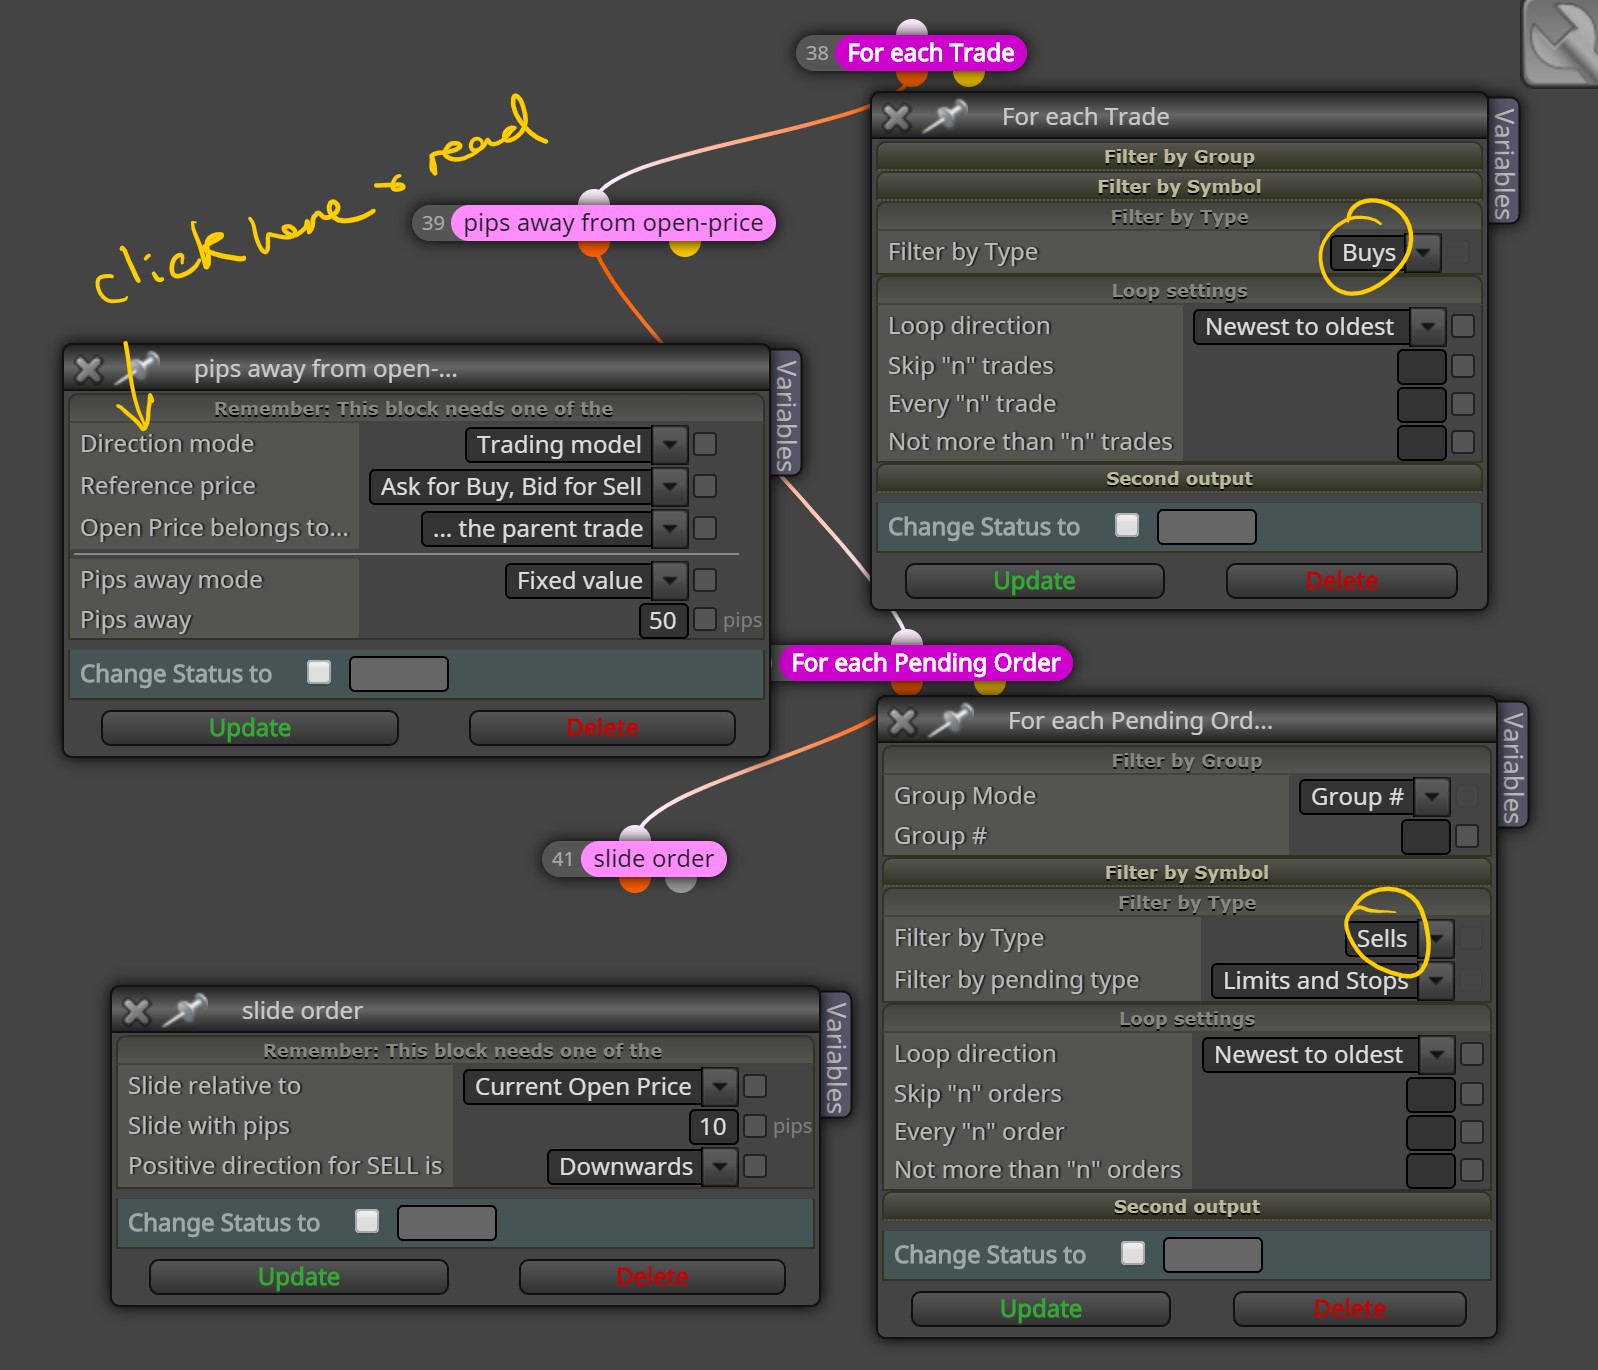Click the Not more than n orders field

pos(1431,1171)
